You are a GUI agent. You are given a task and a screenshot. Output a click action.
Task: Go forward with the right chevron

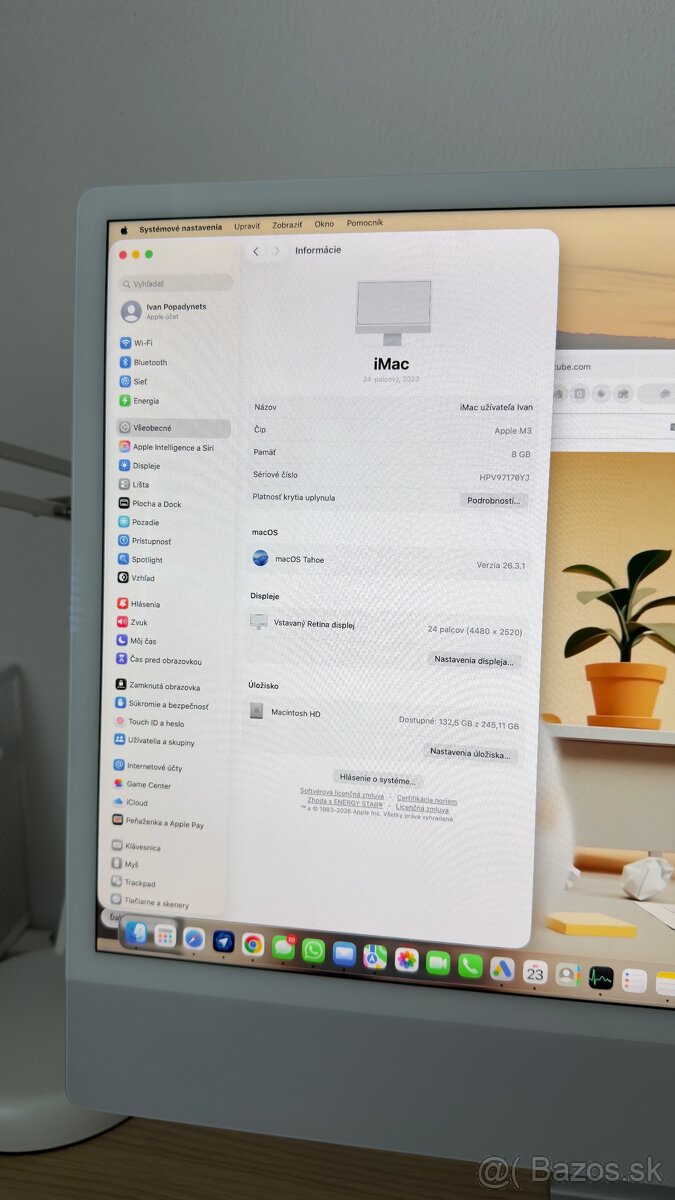[x=277, y=251]
